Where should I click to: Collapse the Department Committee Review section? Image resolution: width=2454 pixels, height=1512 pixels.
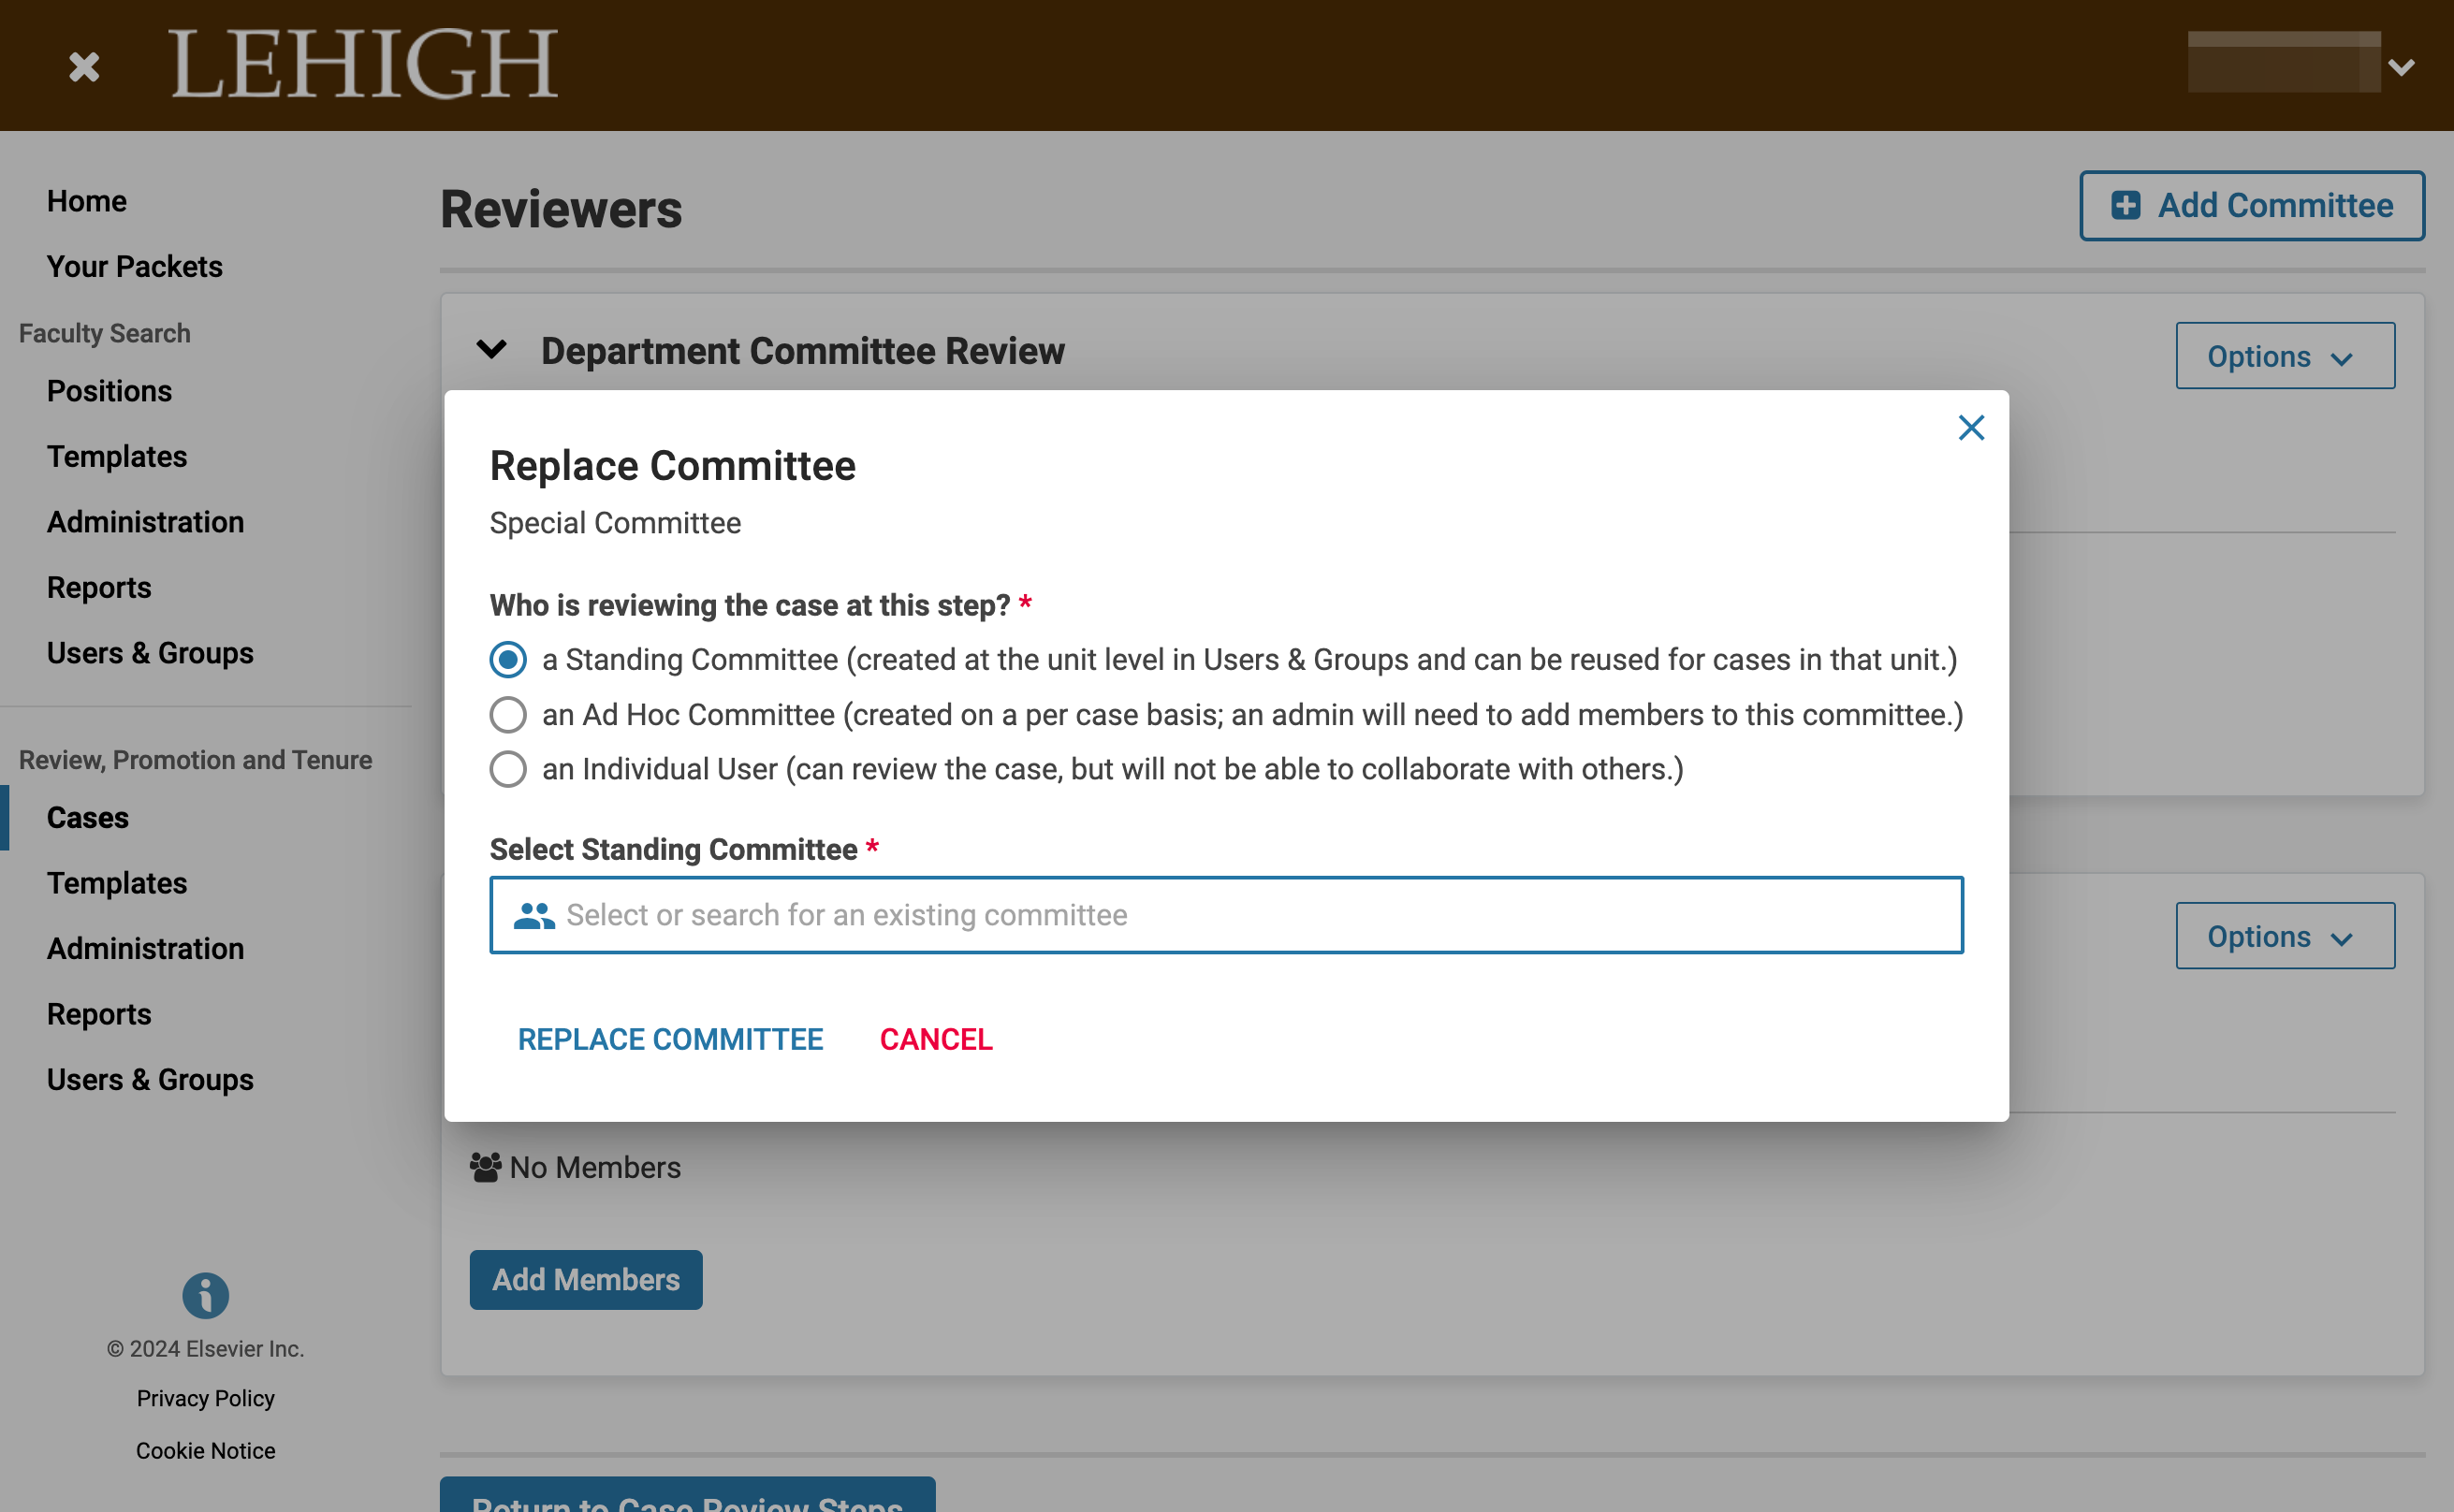click(491, 350)
